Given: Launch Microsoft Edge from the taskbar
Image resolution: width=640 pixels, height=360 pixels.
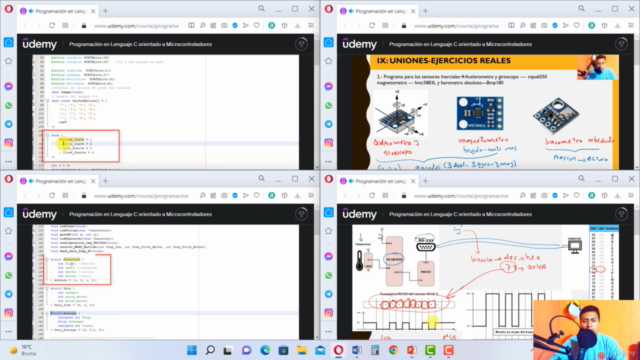Looking at the screenshot, I should click(265, 350).
